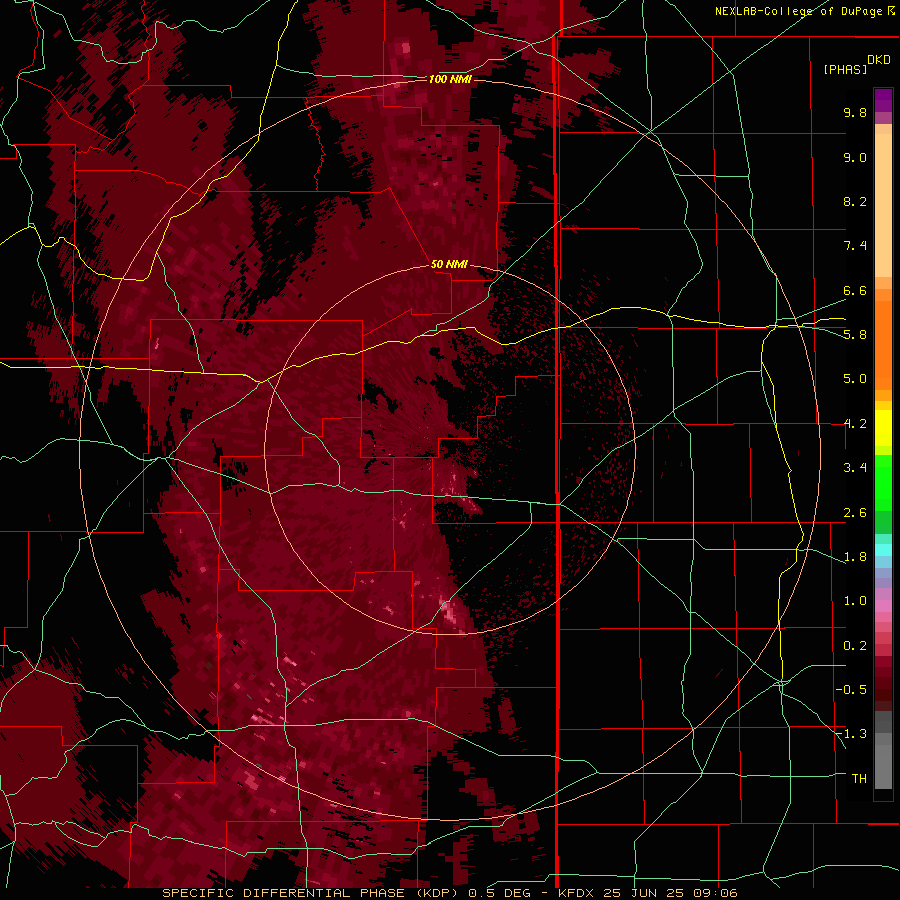Click the 8.2 scale value
The image size is (900, 900).
[855, 201]
